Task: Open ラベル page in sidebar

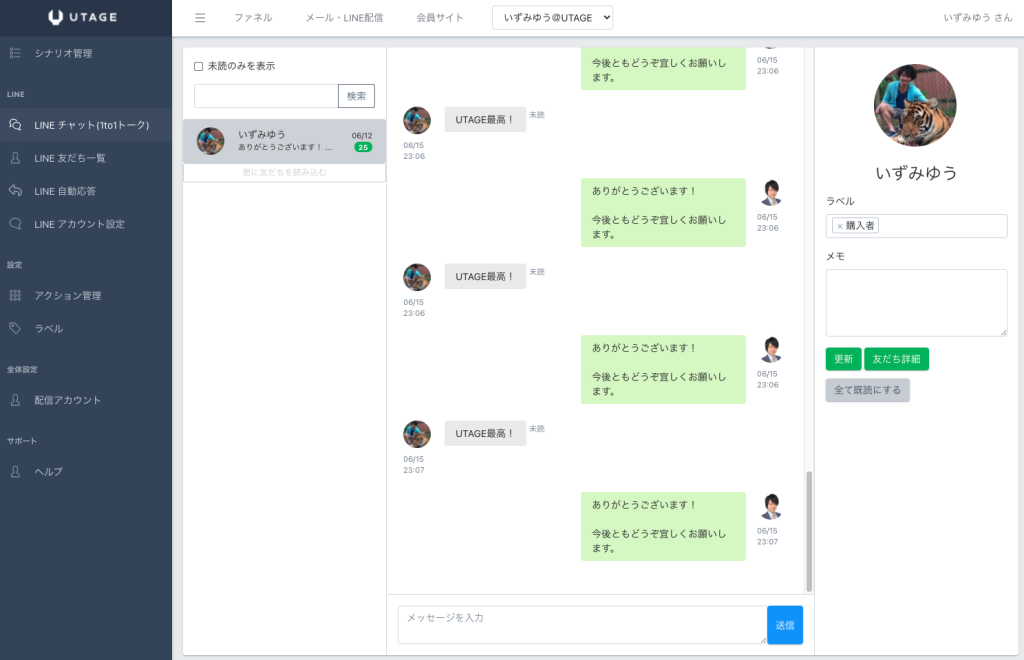Action: [x=48, y=328]
